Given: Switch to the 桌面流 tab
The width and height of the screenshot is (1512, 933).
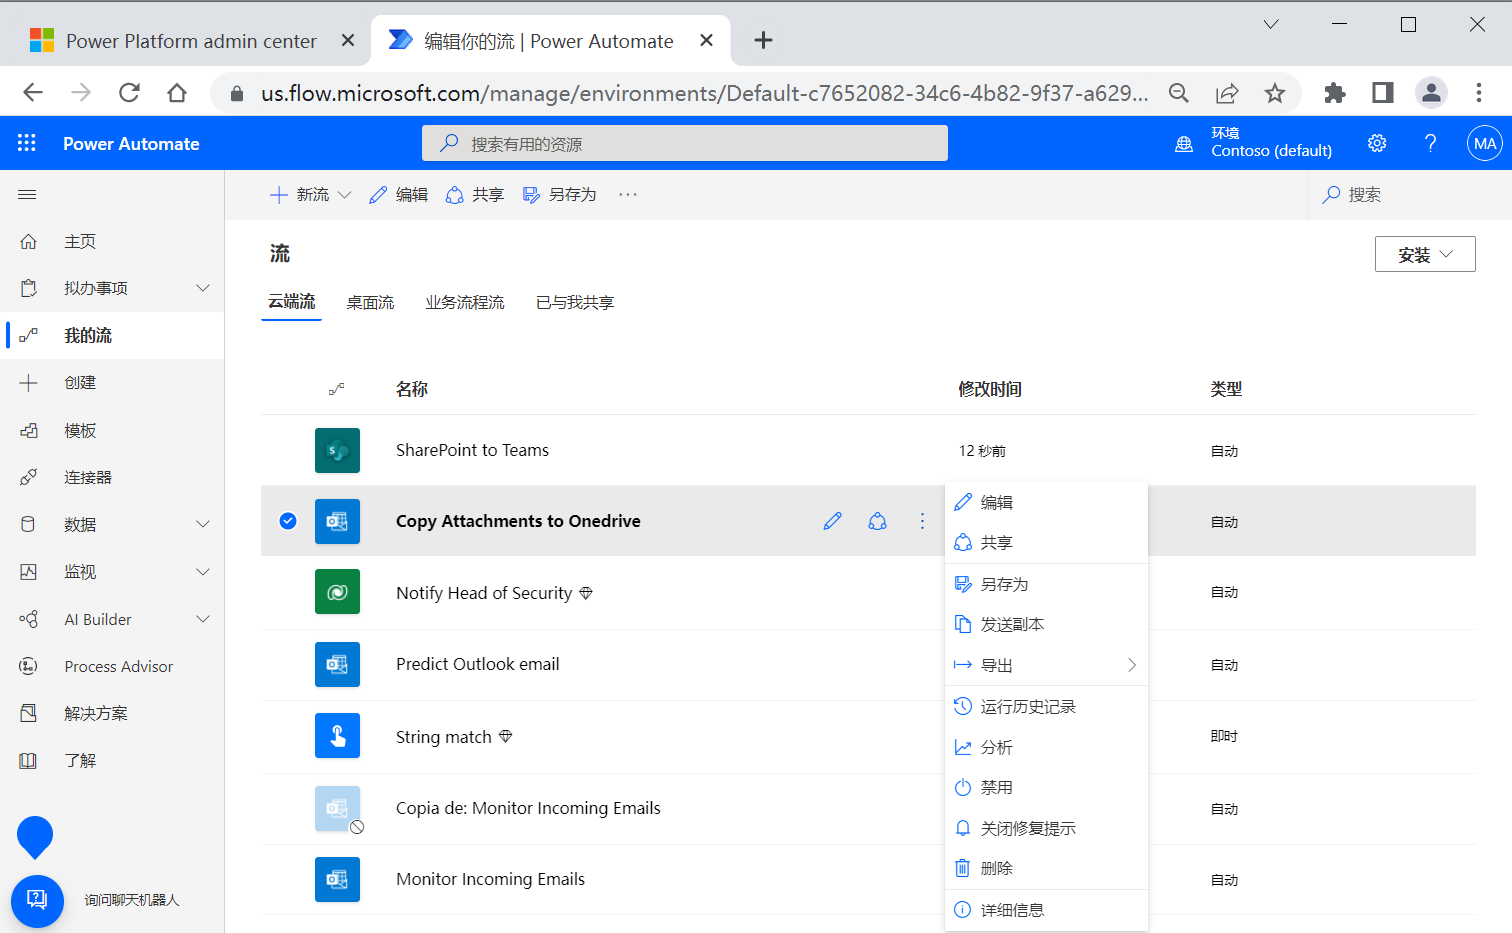Looking at the screenshot, I should tap(370, 302).
